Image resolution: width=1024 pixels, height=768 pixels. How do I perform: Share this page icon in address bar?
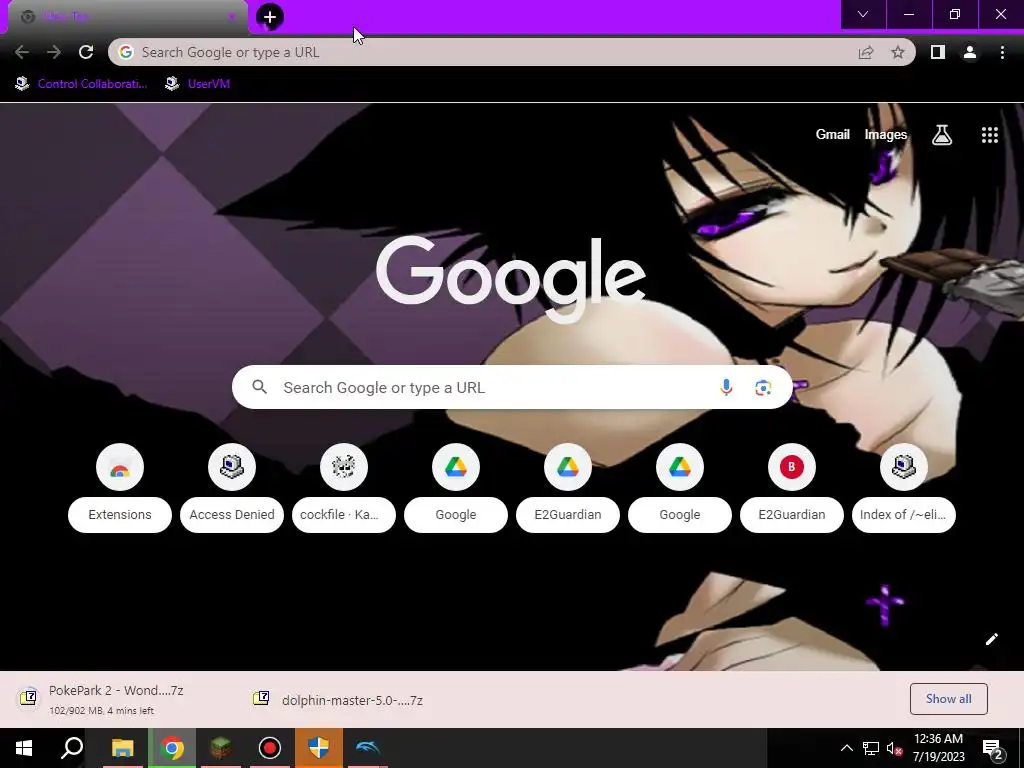point(866,52)
